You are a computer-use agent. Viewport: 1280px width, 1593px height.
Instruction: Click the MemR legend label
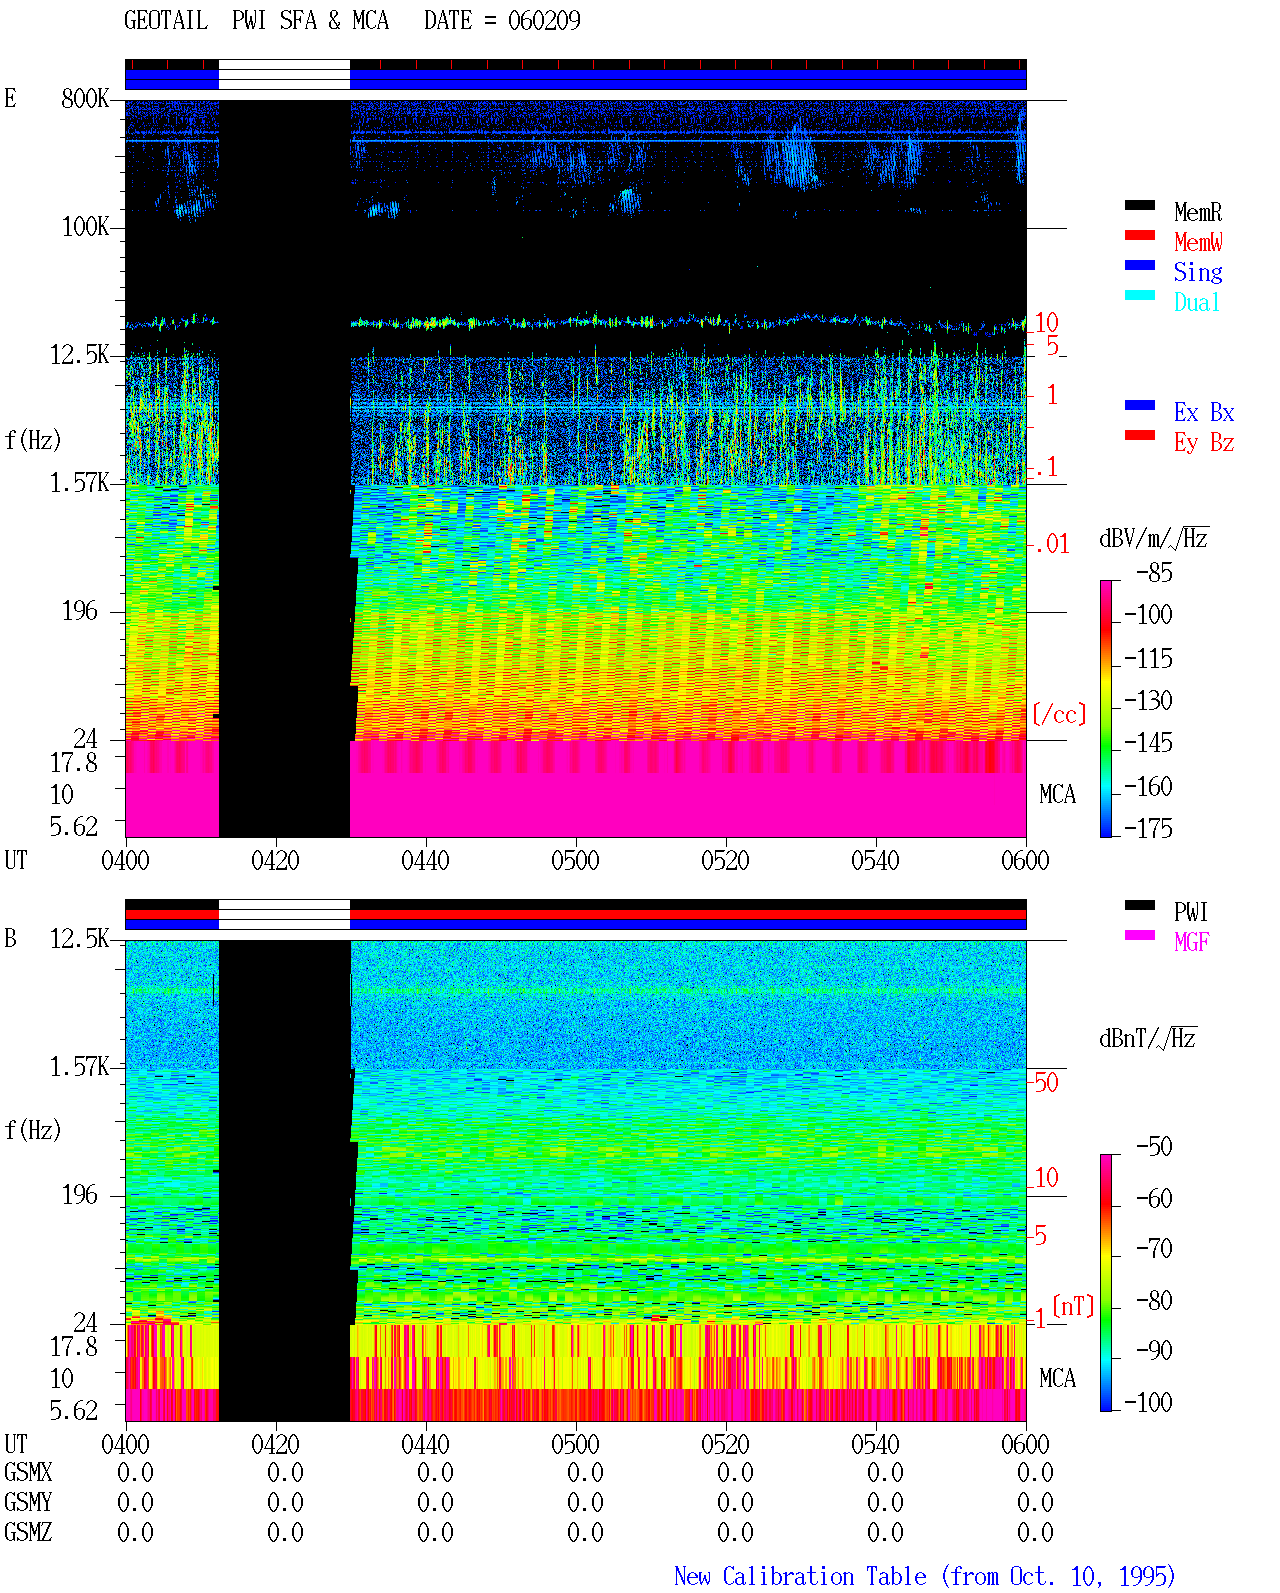coord(1198,212)
